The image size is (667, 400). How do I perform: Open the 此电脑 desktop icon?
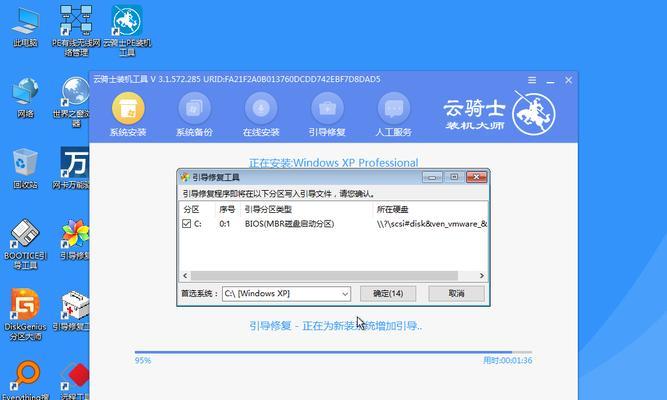click(25, 26)
